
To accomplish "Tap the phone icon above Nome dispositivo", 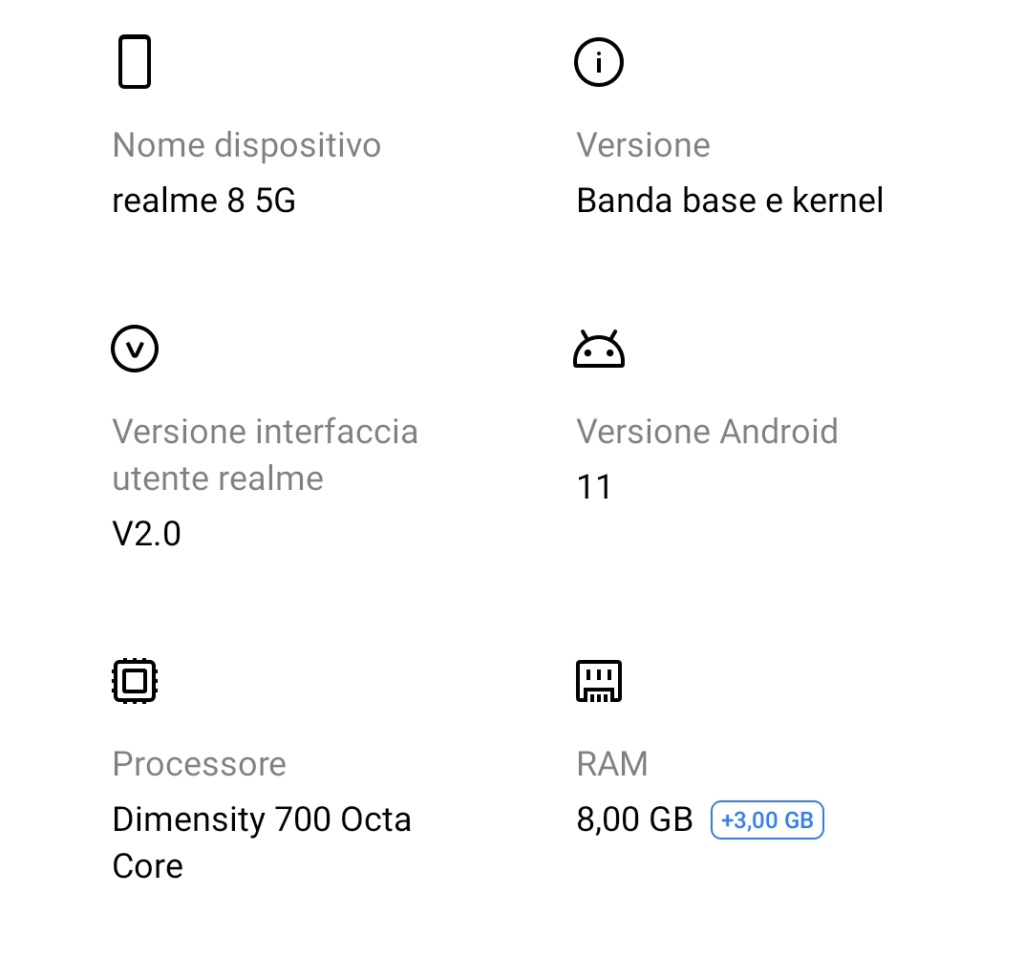I will click(135, 61).
